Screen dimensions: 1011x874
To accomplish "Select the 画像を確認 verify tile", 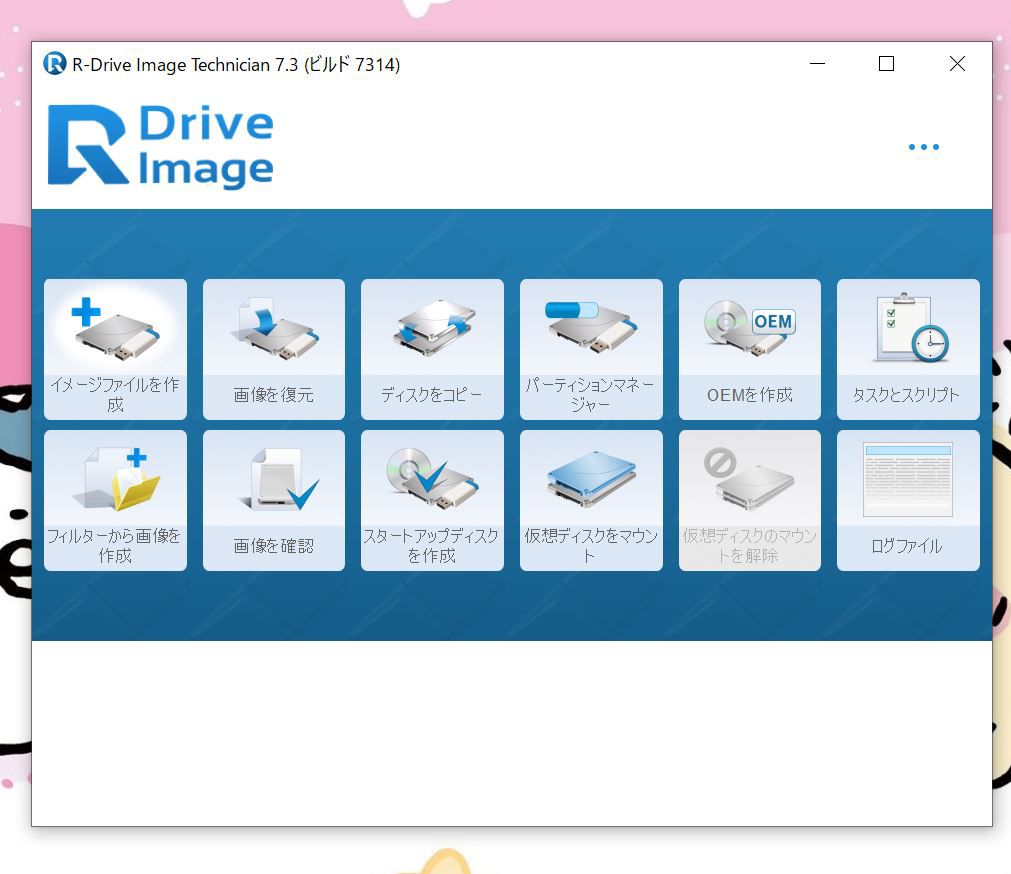I will click(274, 501).
